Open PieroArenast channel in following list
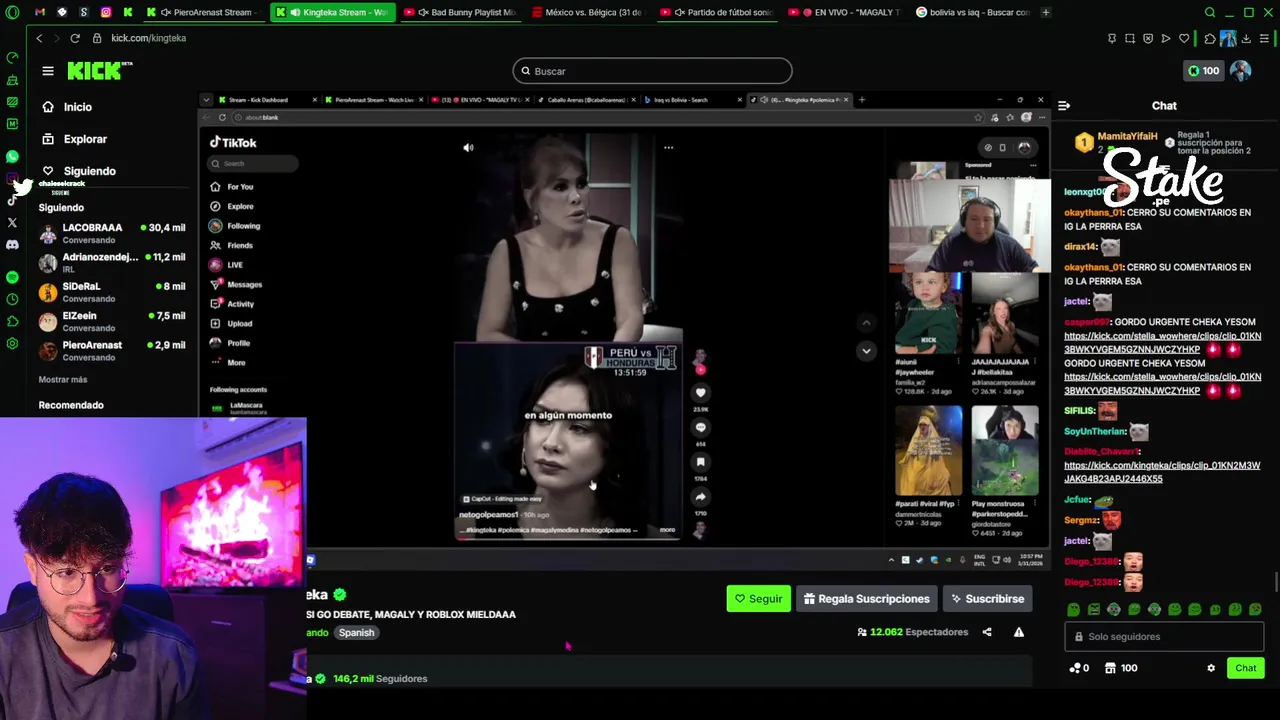 coord(112,350)
